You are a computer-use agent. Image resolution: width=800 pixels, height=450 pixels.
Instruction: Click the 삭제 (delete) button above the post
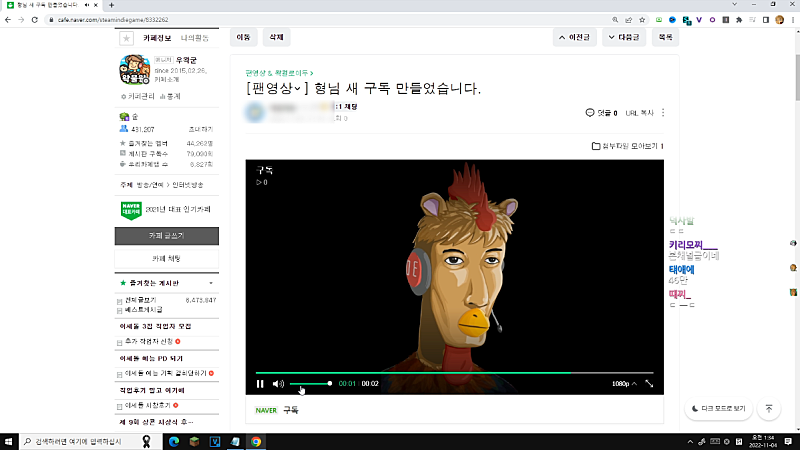[x=276, y=37]
